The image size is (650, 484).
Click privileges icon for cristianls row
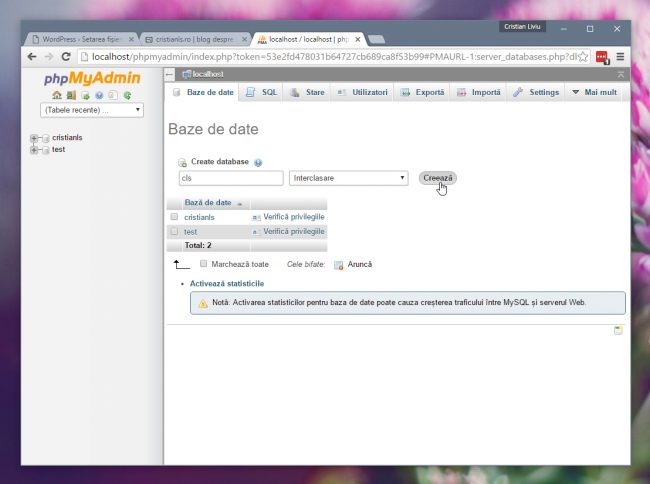coord(256,217)
